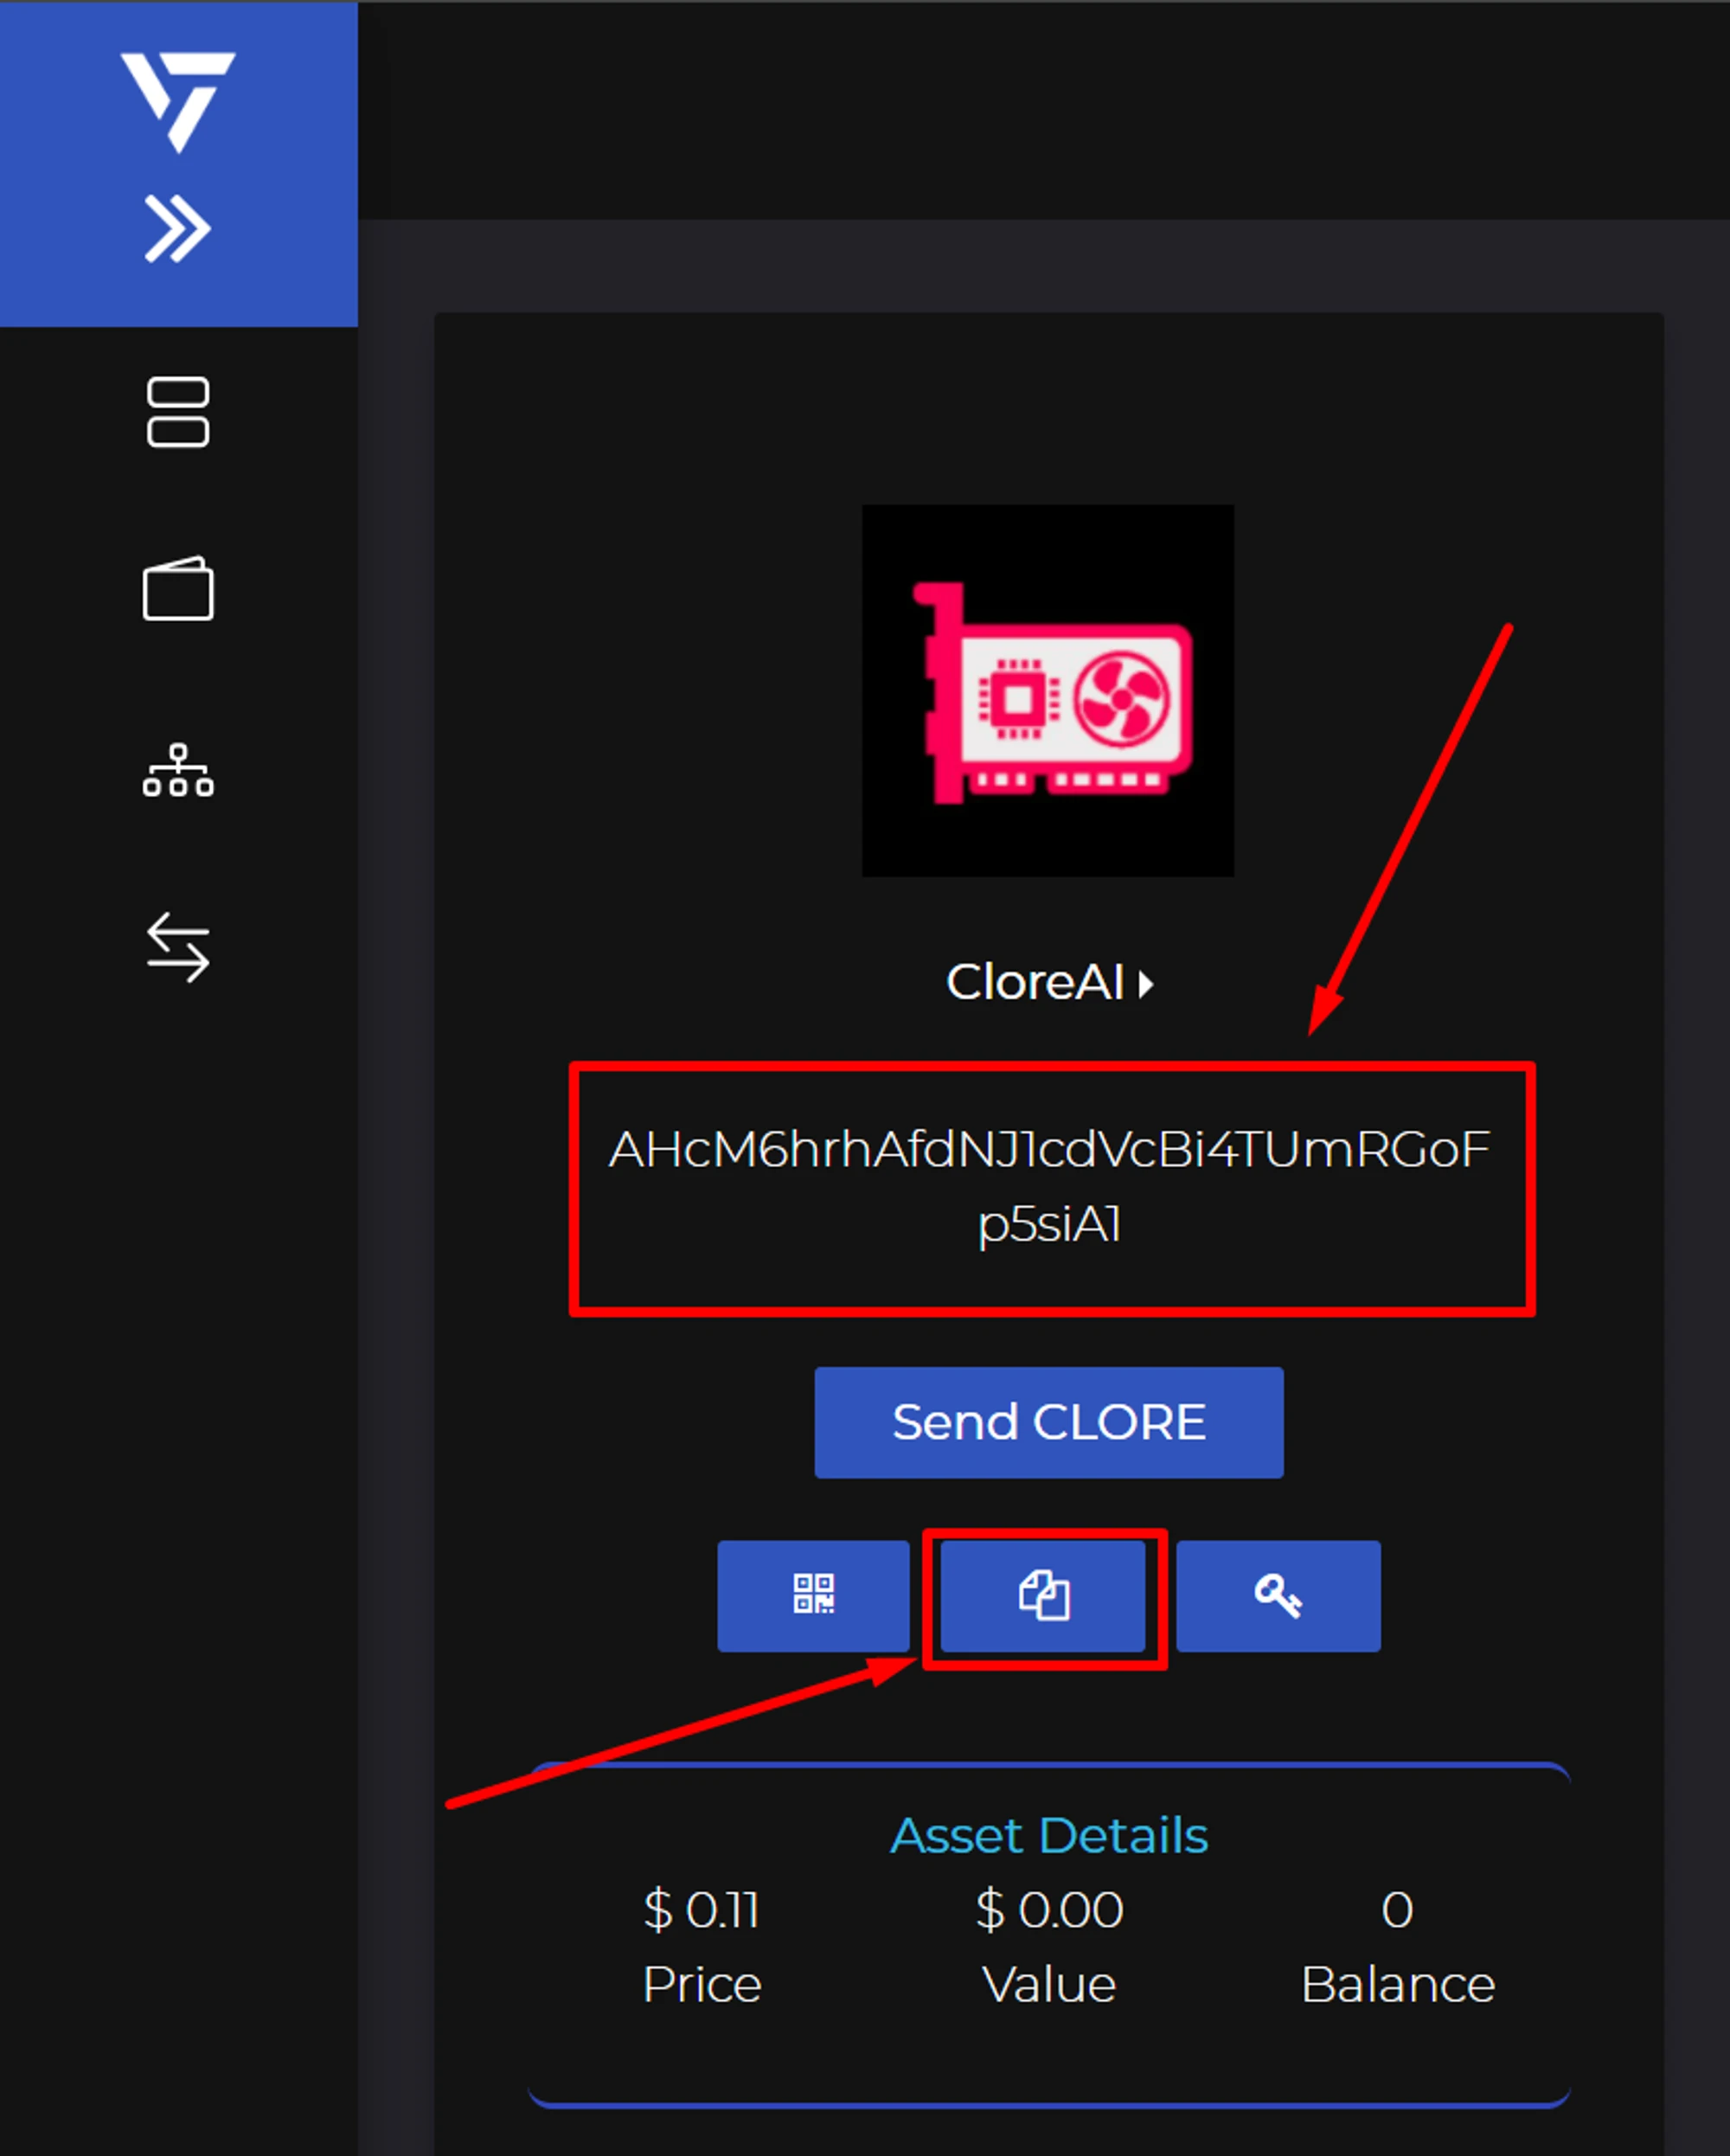Open the private key button

tap(1278, 1595)
